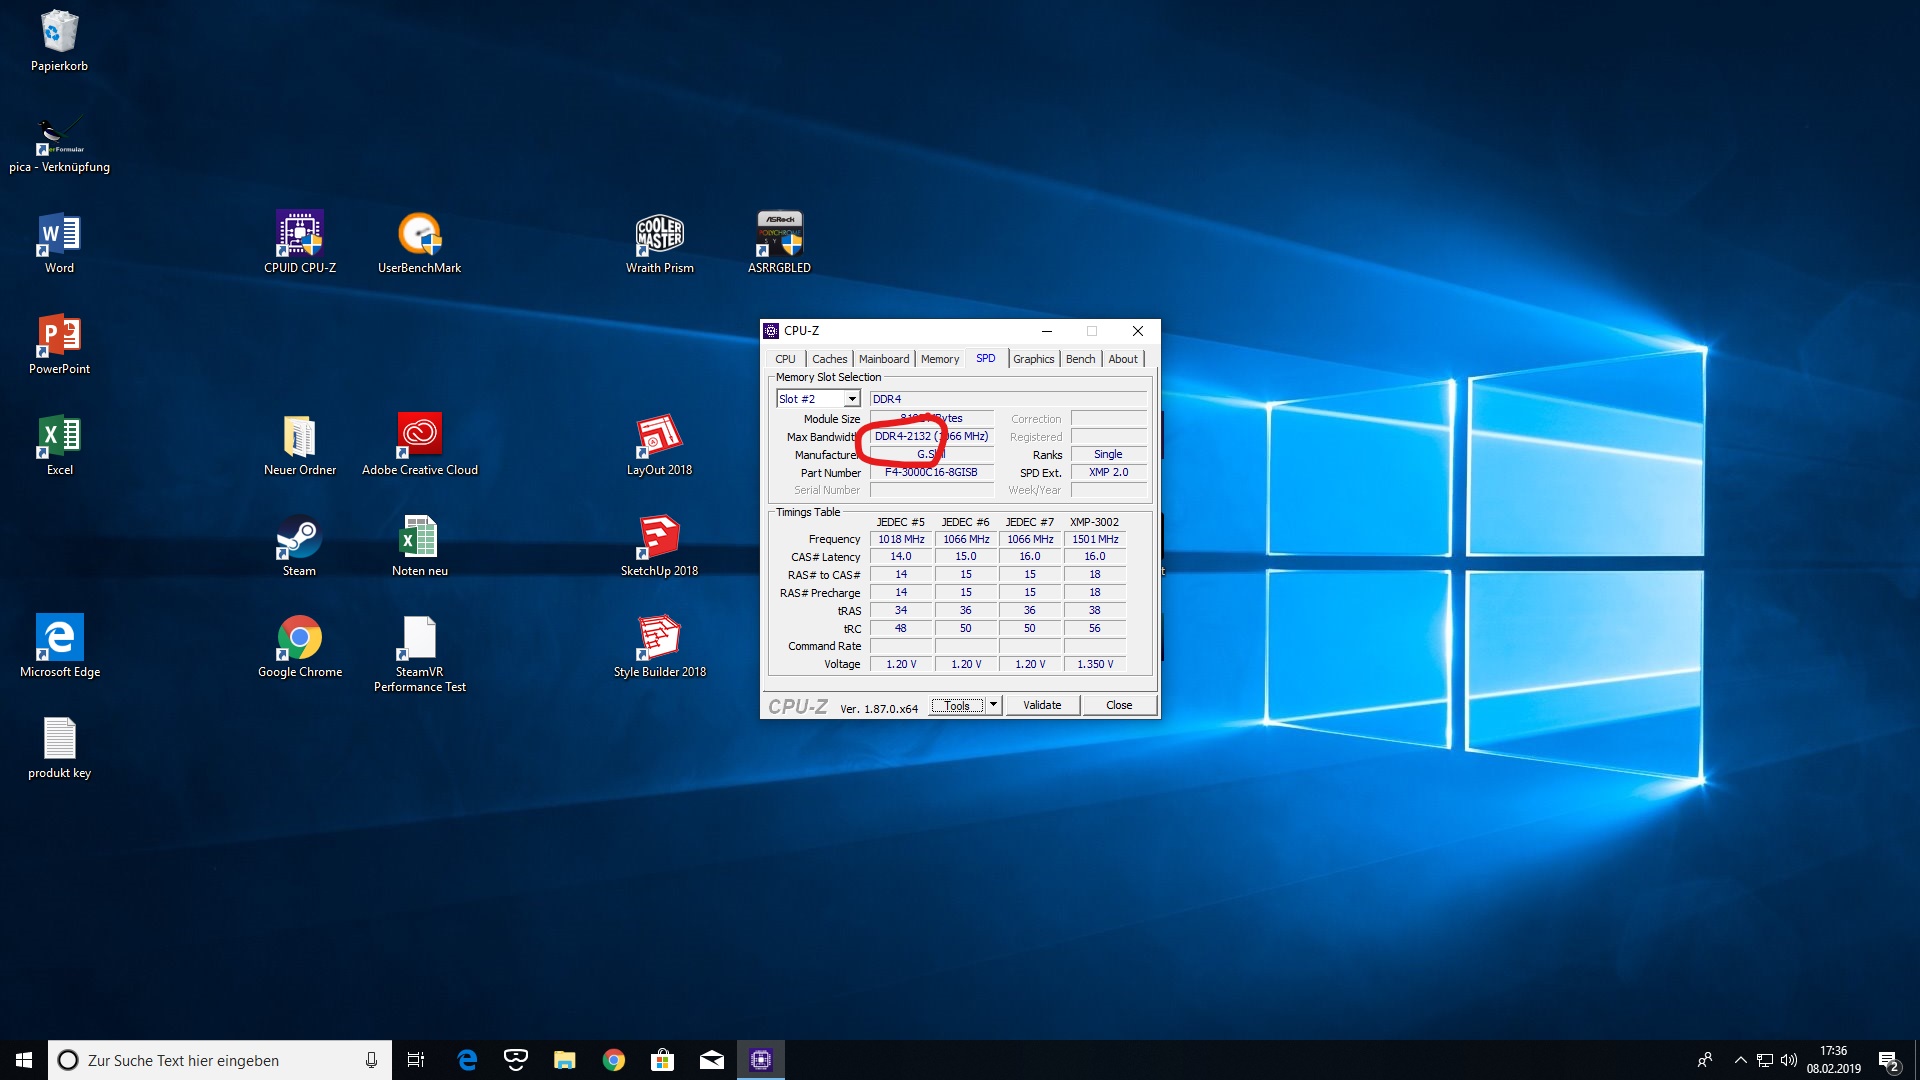
Task: Select the SPD tab
Action: (986, 358)
